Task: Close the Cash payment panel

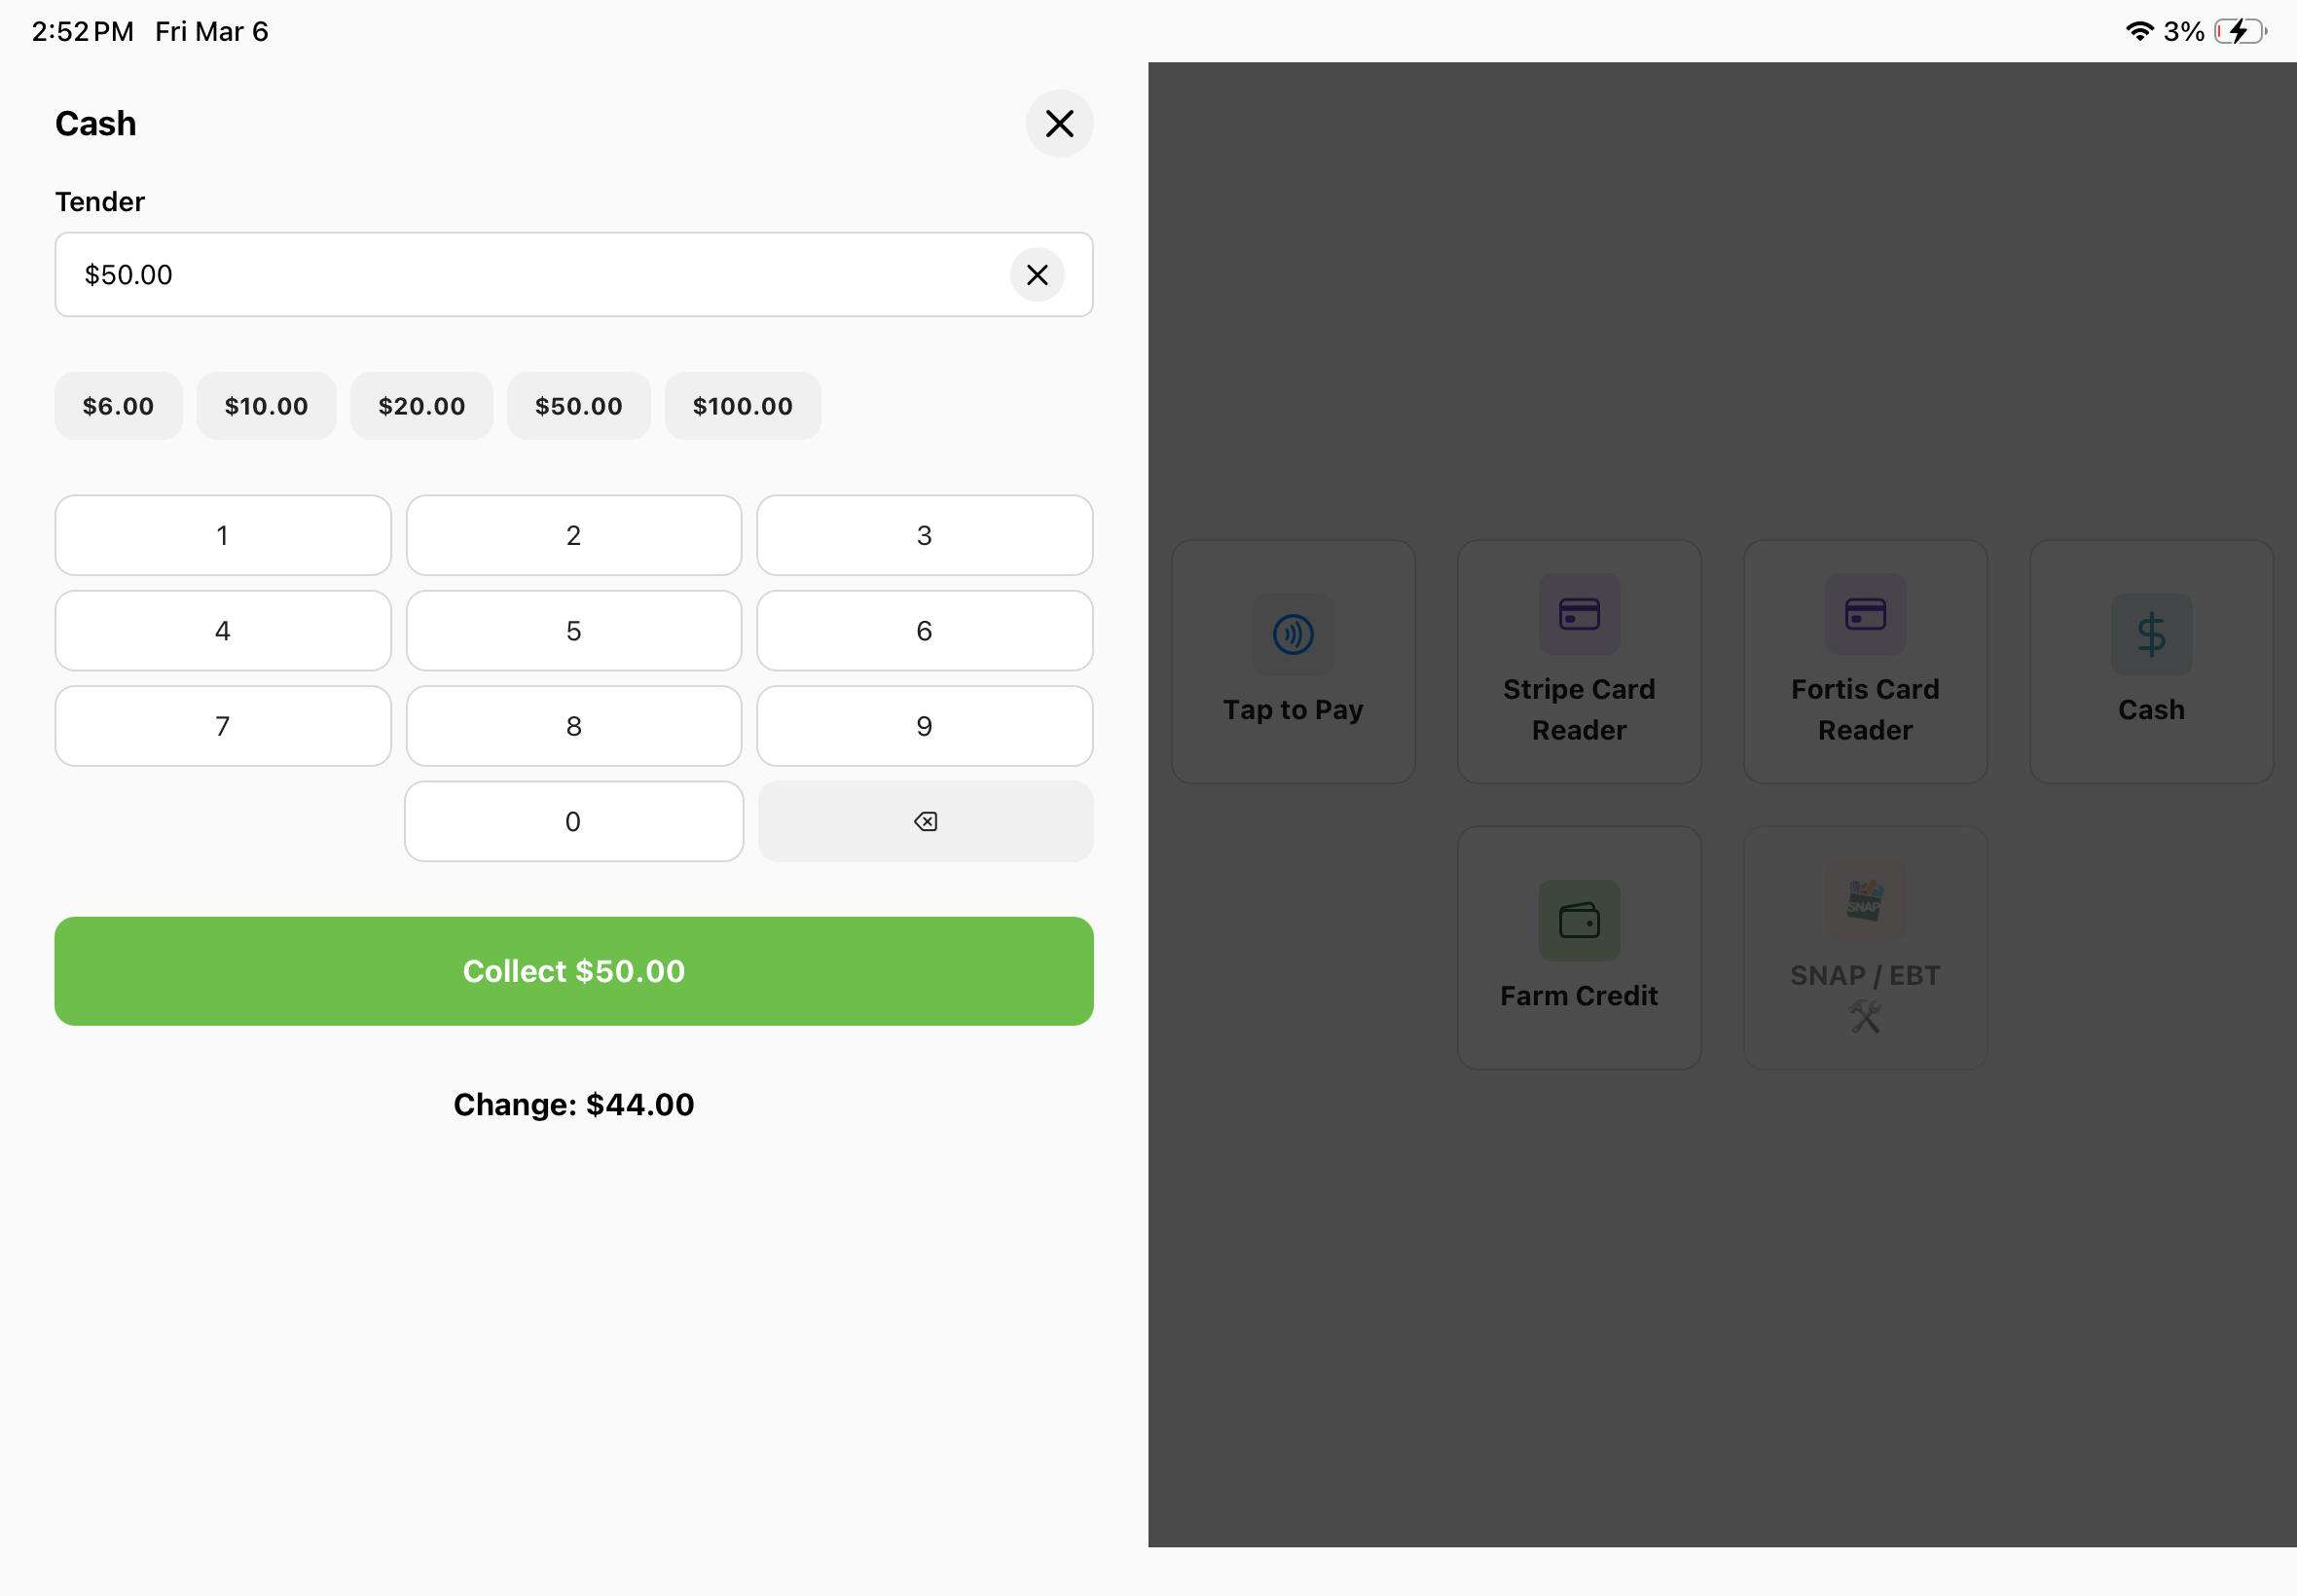Action: (x=1059, y=124)
